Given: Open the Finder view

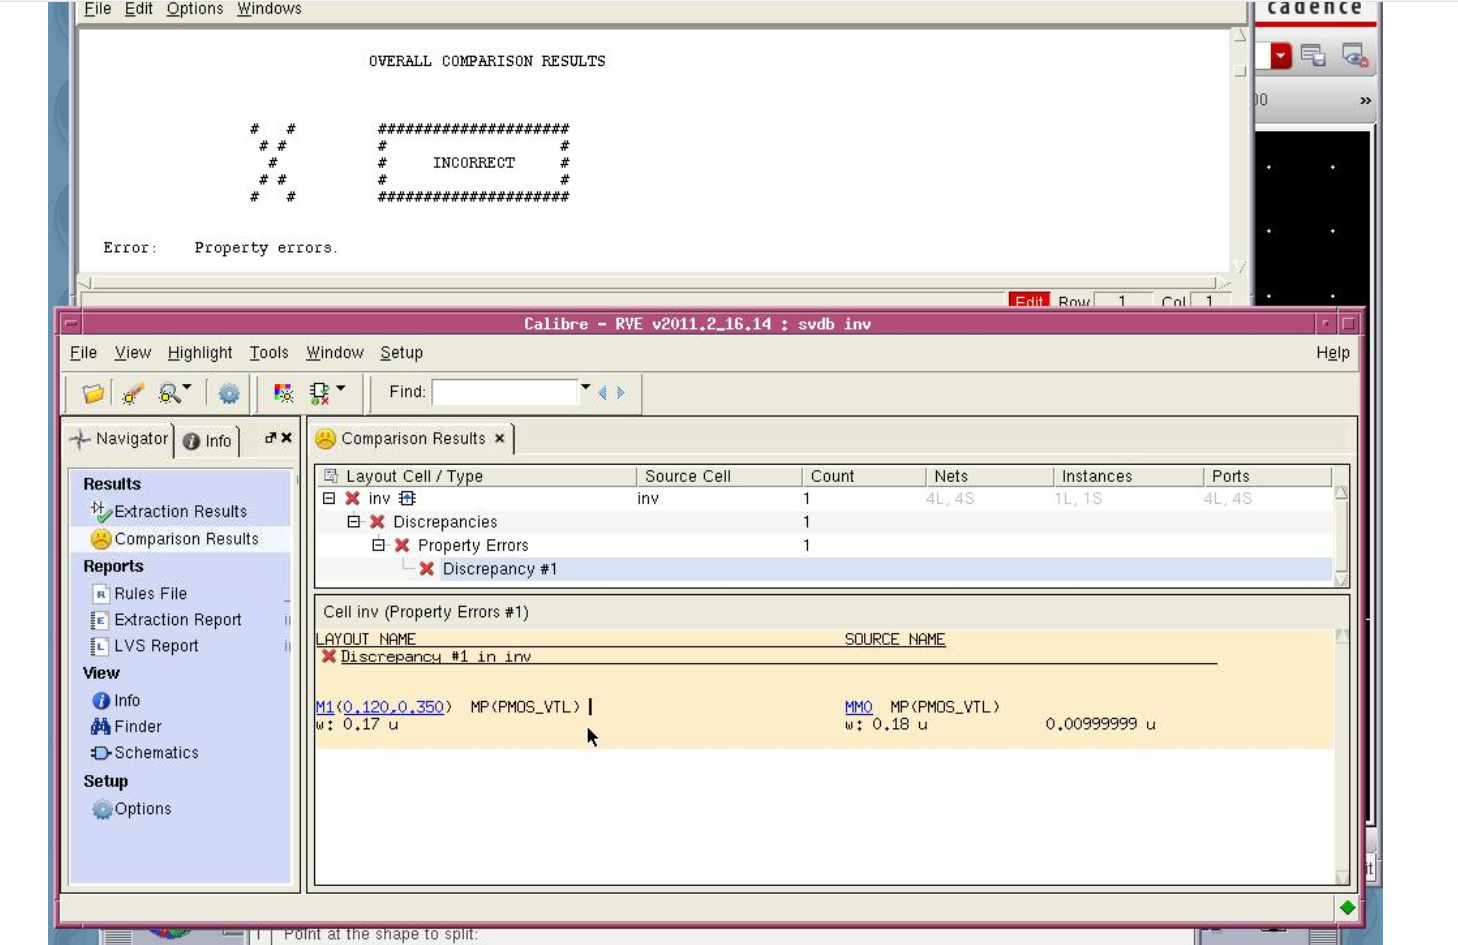Looking at the screenshot, I should (126, 727).
